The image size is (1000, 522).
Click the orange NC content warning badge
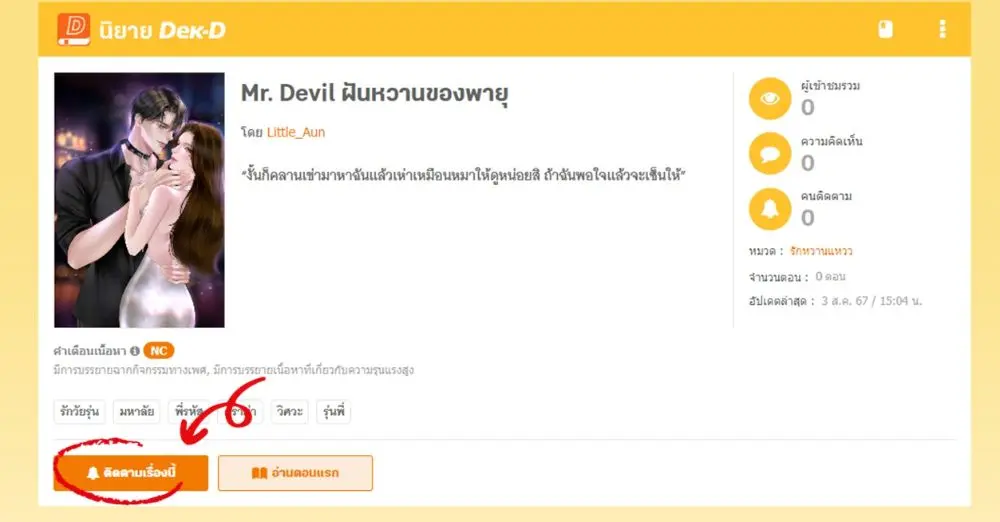click(x=159, y=351)
